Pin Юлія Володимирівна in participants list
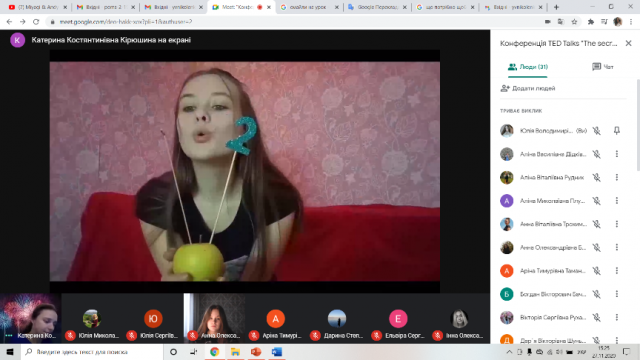Screen dimensions: 640x360 617,131
